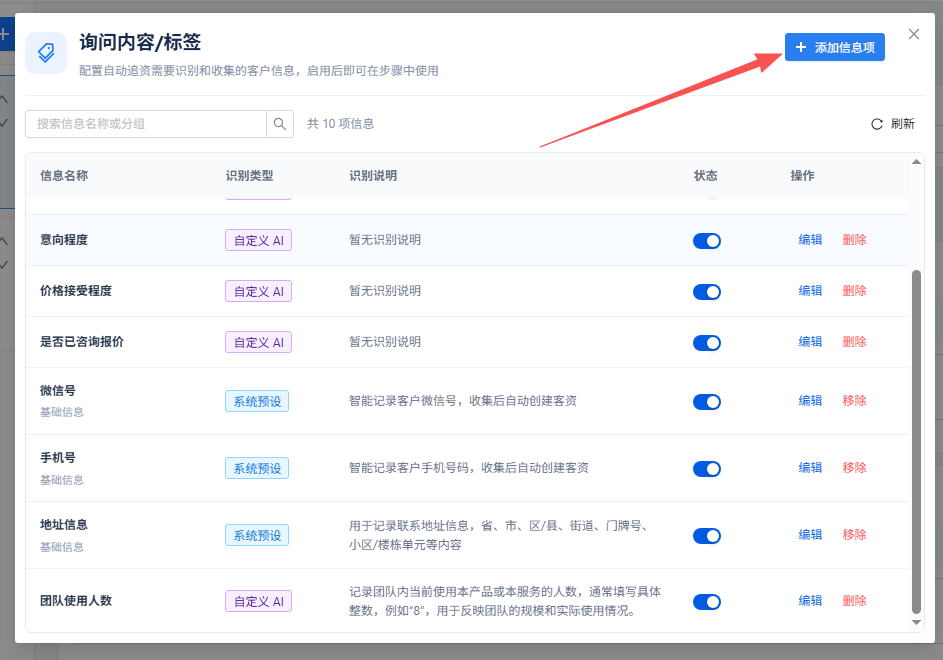Screen dimensions: 943x660
Task: Click the 系统预设 tag in 手机号 row
Action: coord(257,468)
